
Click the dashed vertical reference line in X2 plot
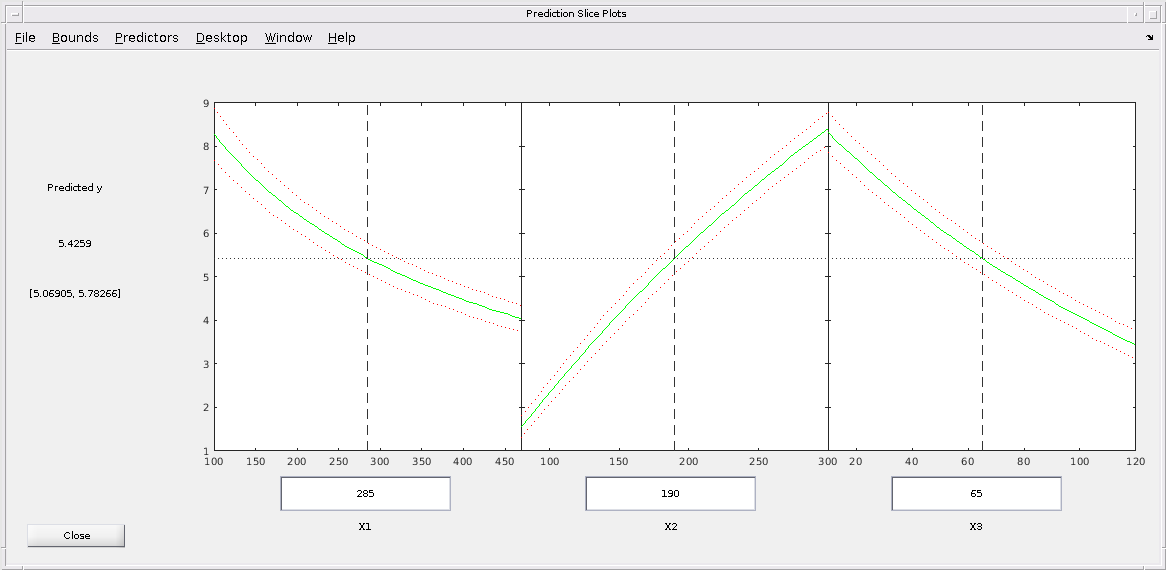click(x=674, y=276)
